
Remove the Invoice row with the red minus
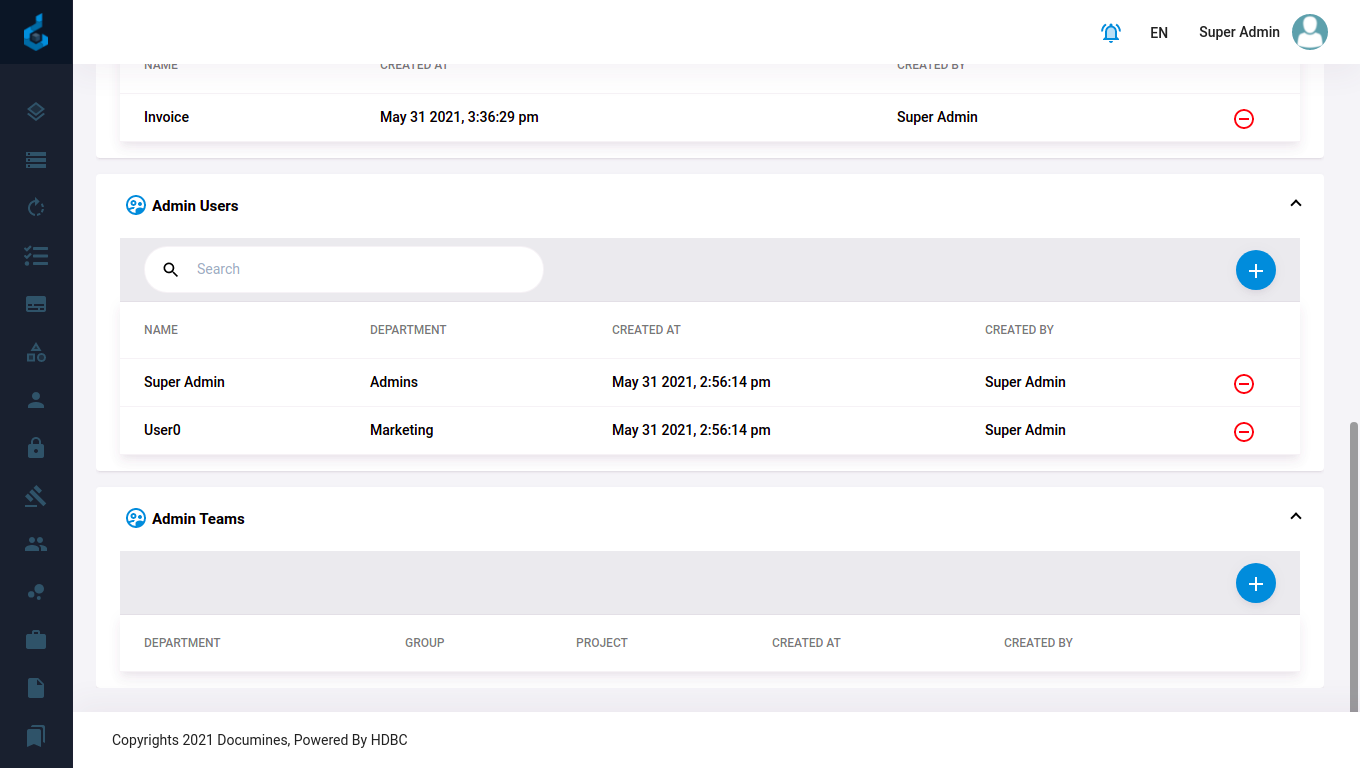coord(1244,119)
